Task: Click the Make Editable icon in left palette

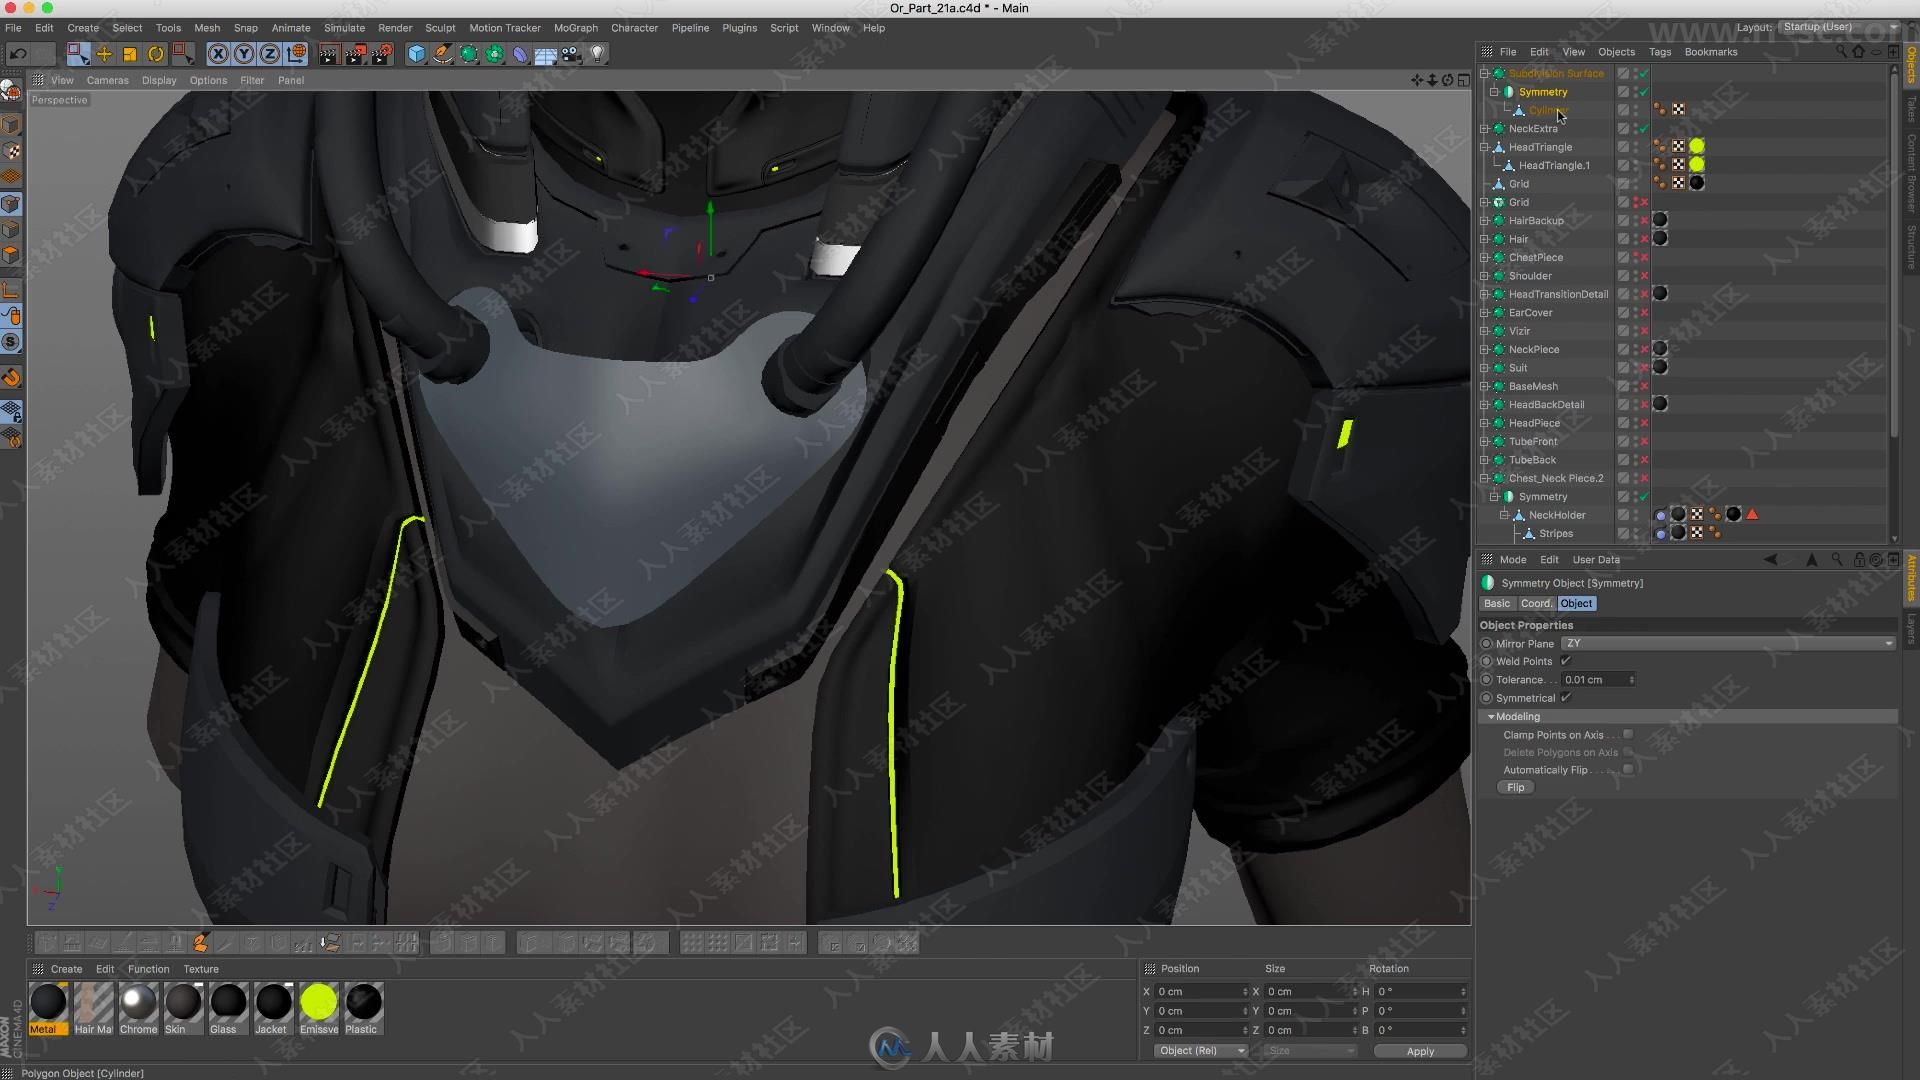Action: pos(11,91)
